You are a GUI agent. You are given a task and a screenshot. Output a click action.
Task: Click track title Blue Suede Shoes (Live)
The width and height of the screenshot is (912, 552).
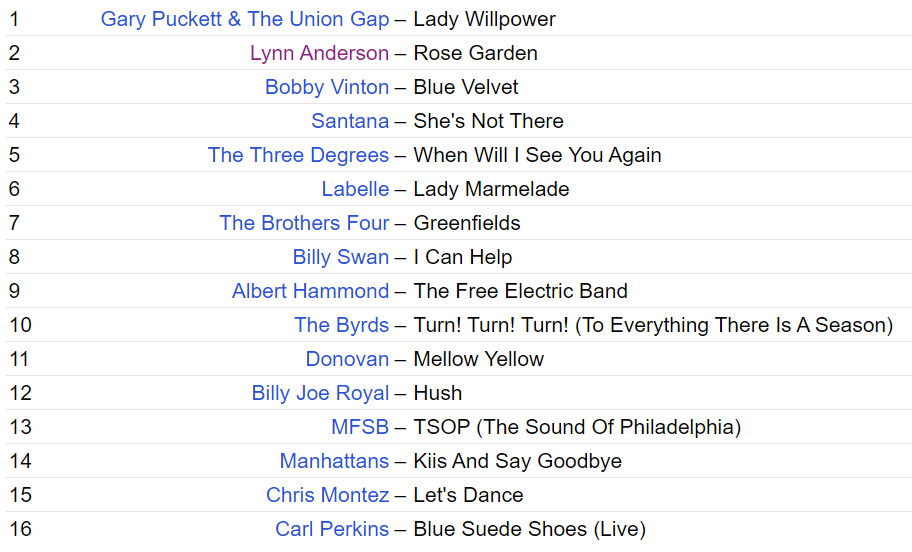coord(529,529)
